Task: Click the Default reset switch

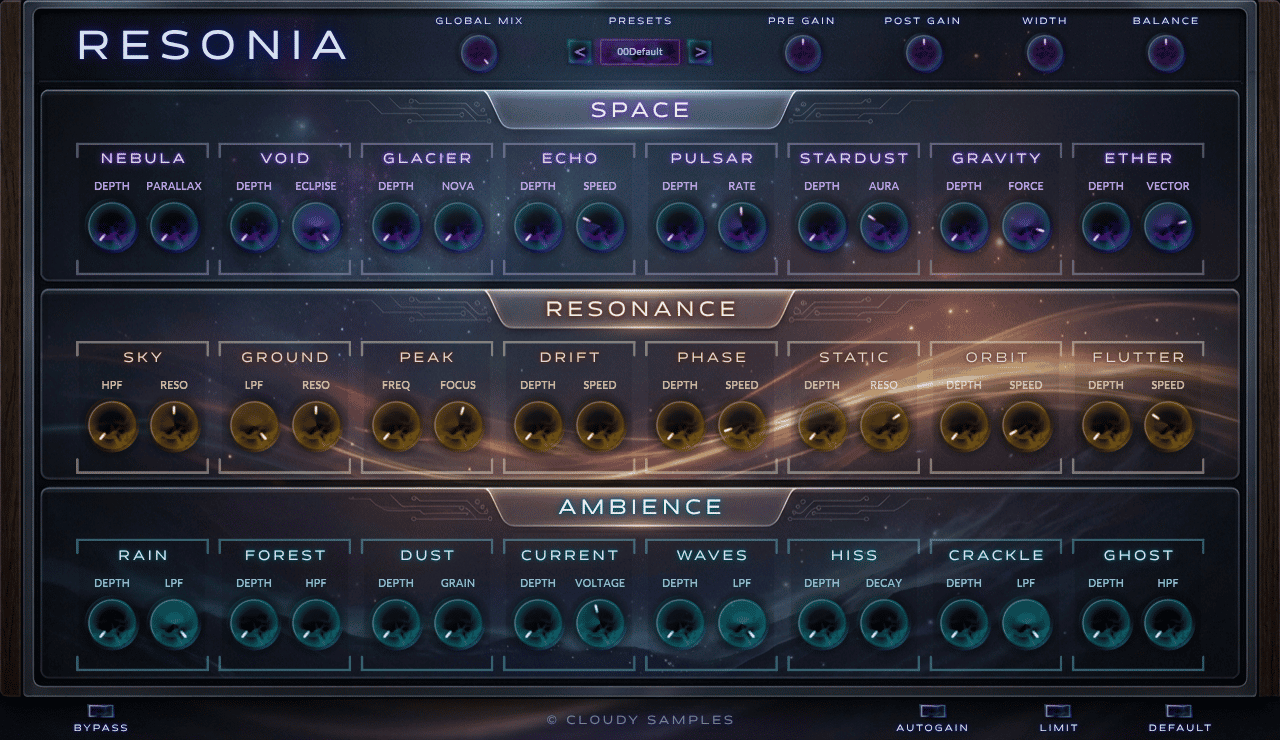Action: coord(1180,711)
